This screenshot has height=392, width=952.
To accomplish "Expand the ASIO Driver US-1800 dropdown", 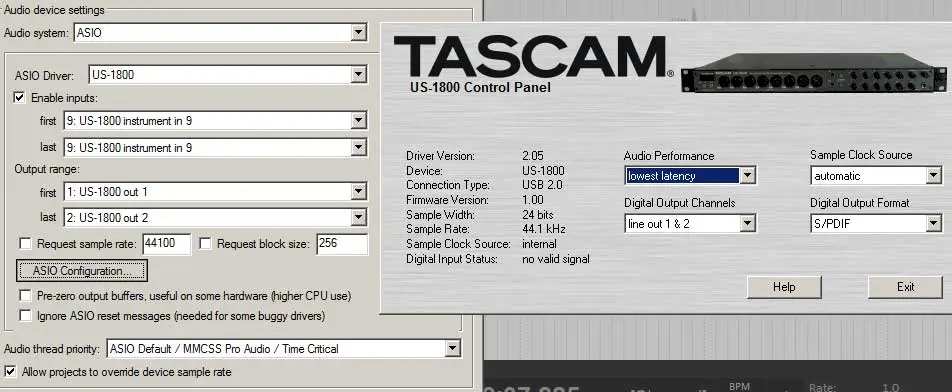I will [359, 75].
